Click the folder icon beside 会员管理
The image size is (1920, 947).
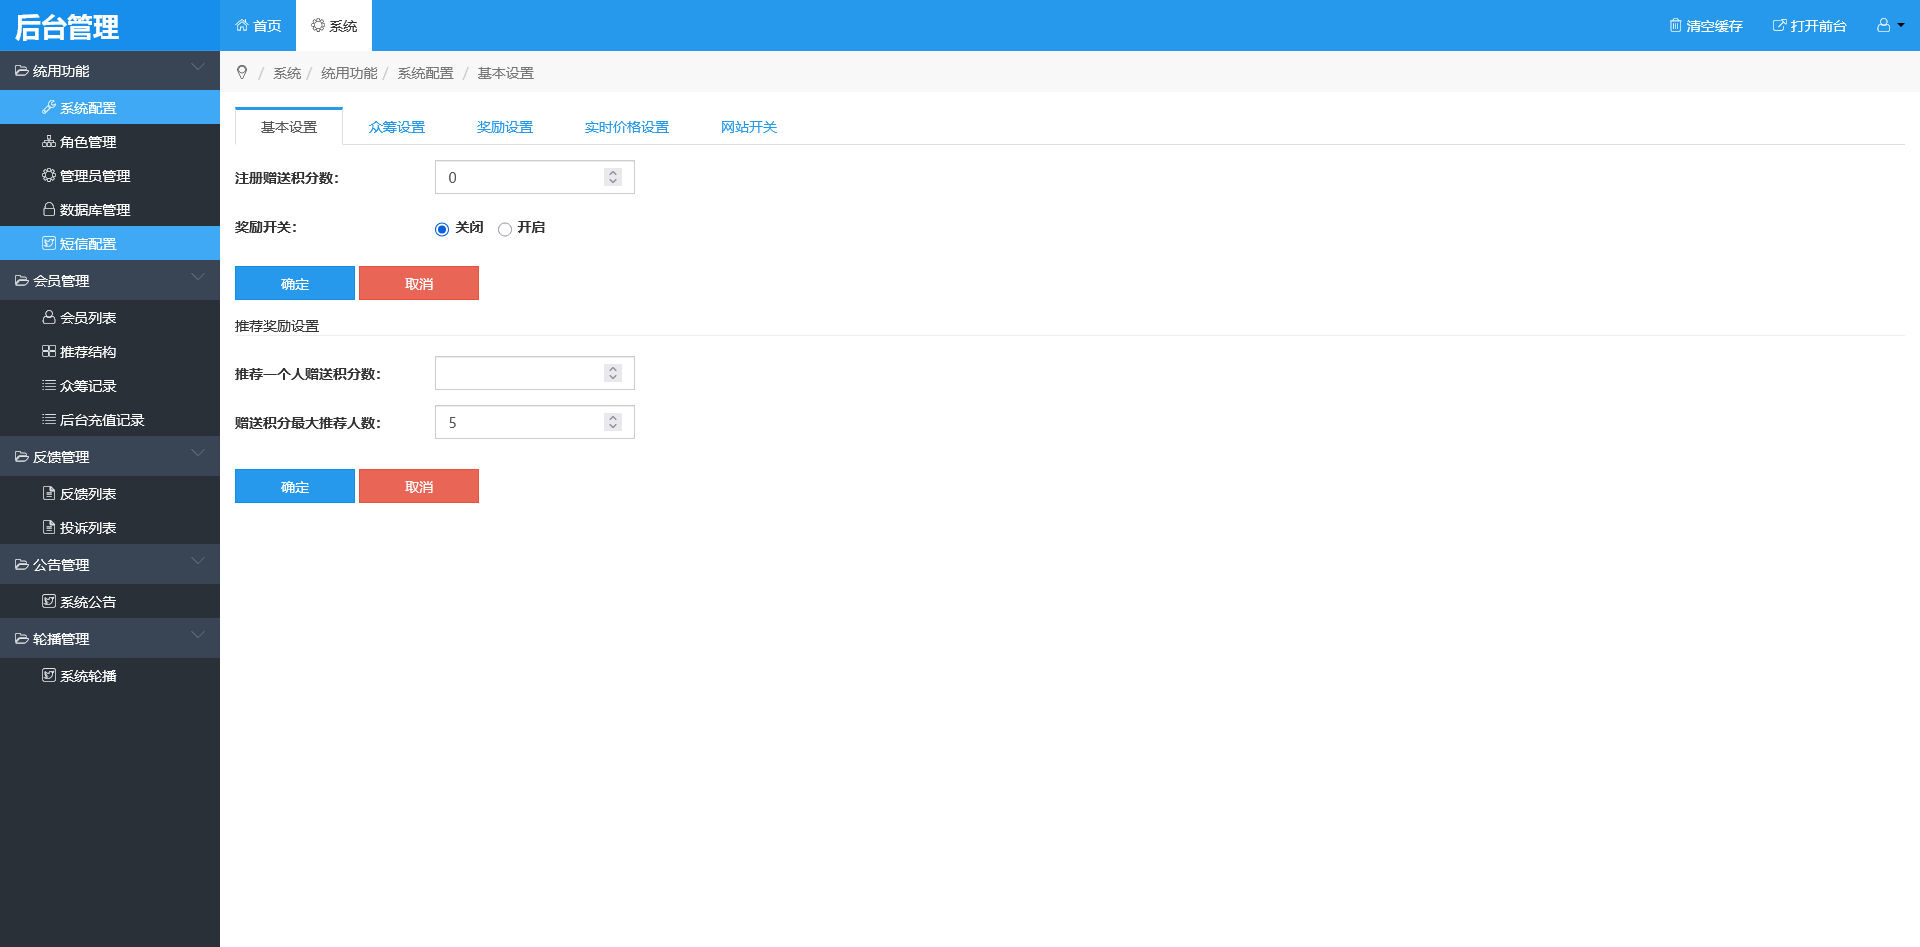point(22,281)
